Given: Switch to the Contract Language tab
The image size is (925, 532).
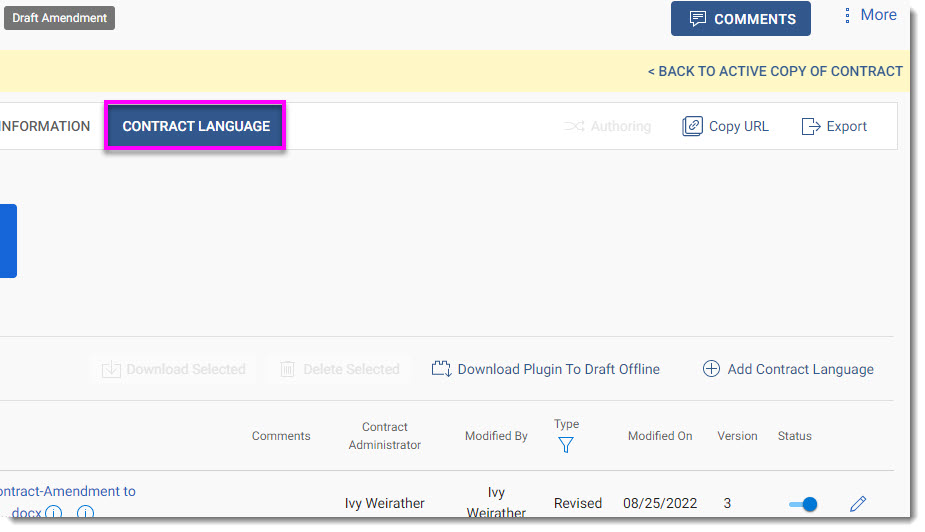Looking at the screenshot, I should [x=196, y=126].
